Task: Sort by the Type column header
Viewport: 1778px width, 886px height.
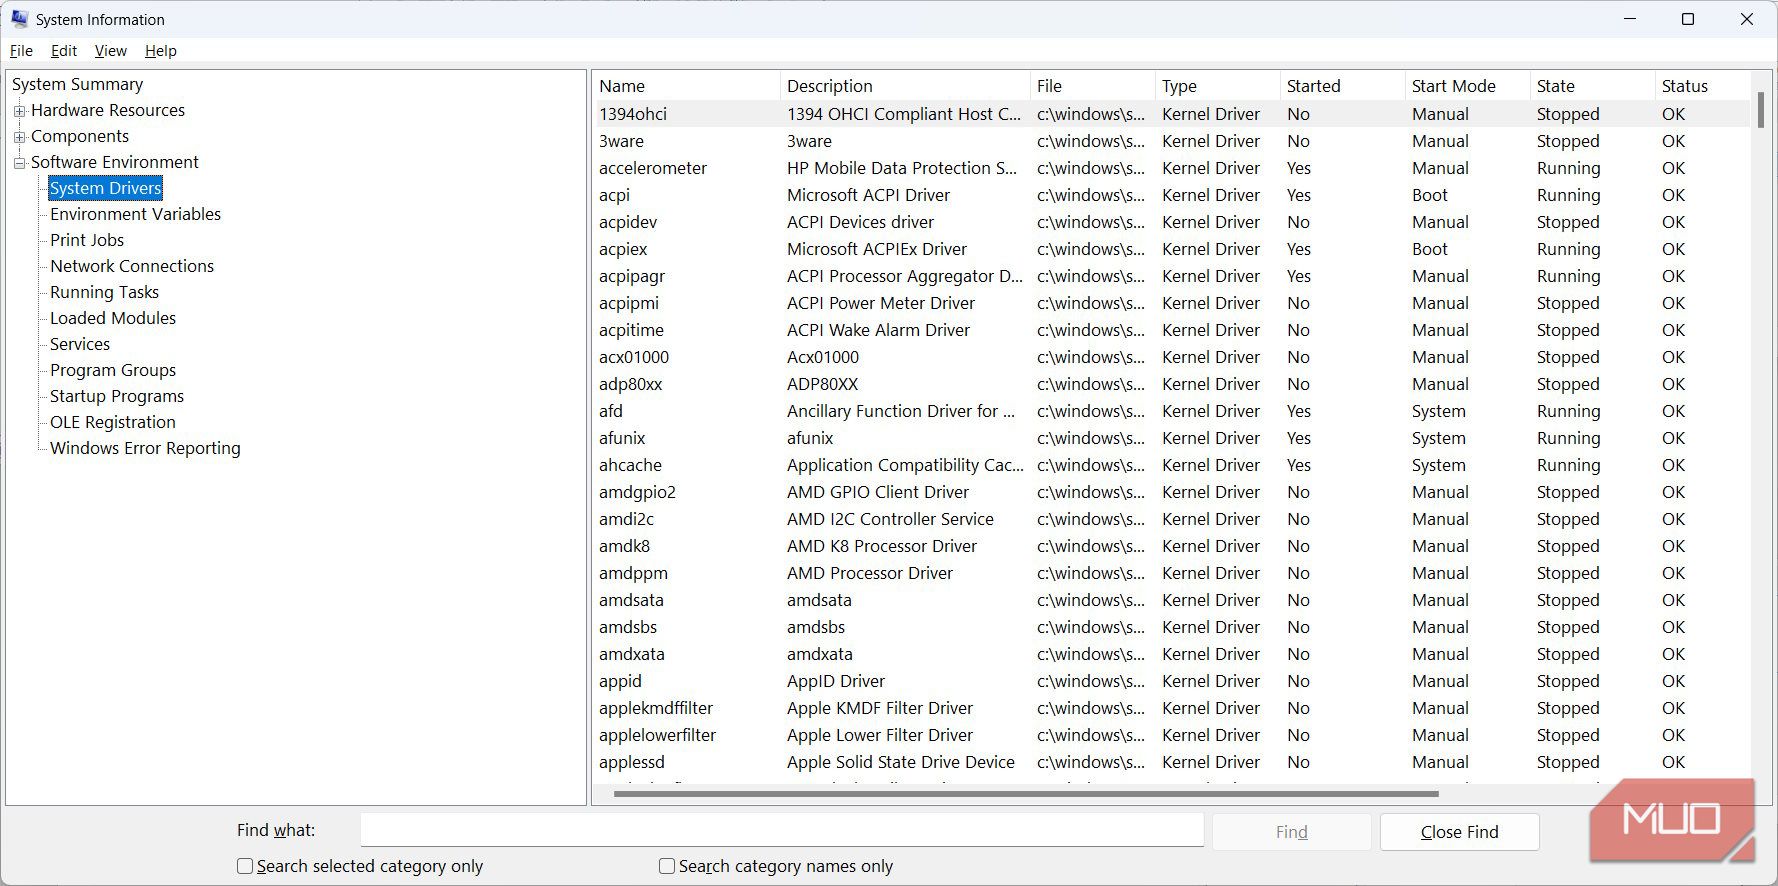Action: point(1218,86)
